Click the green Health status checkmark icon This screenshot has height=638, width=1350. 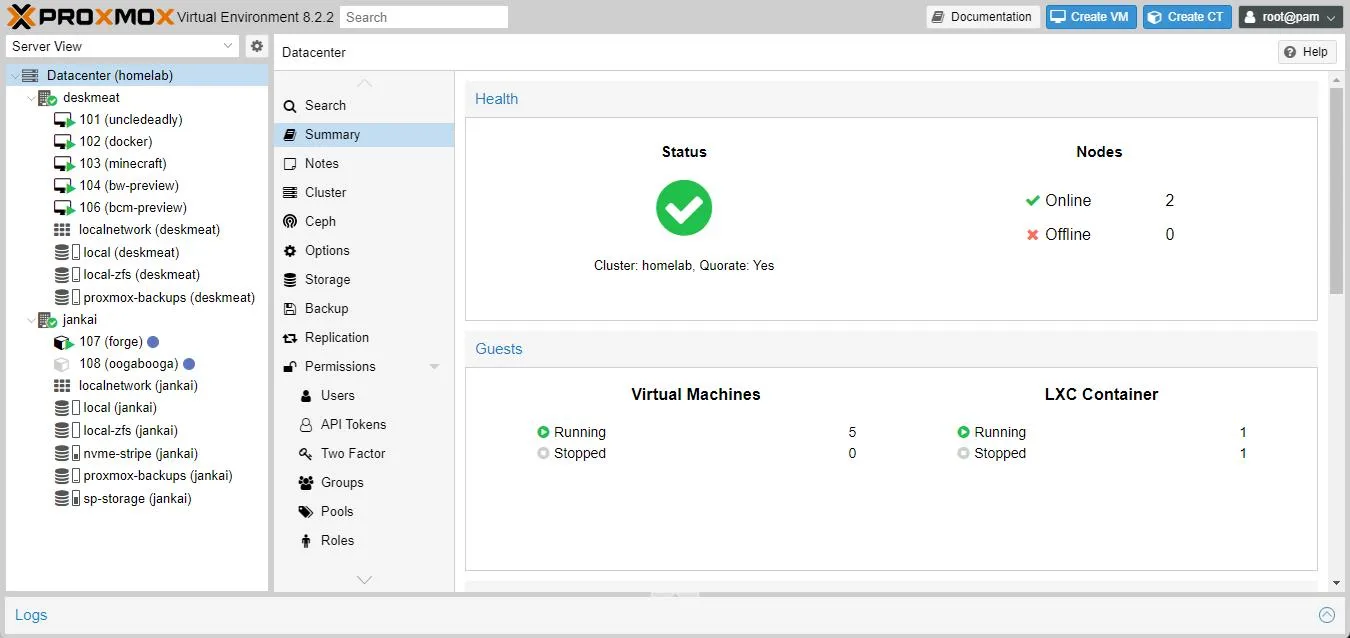coord(684,208)
